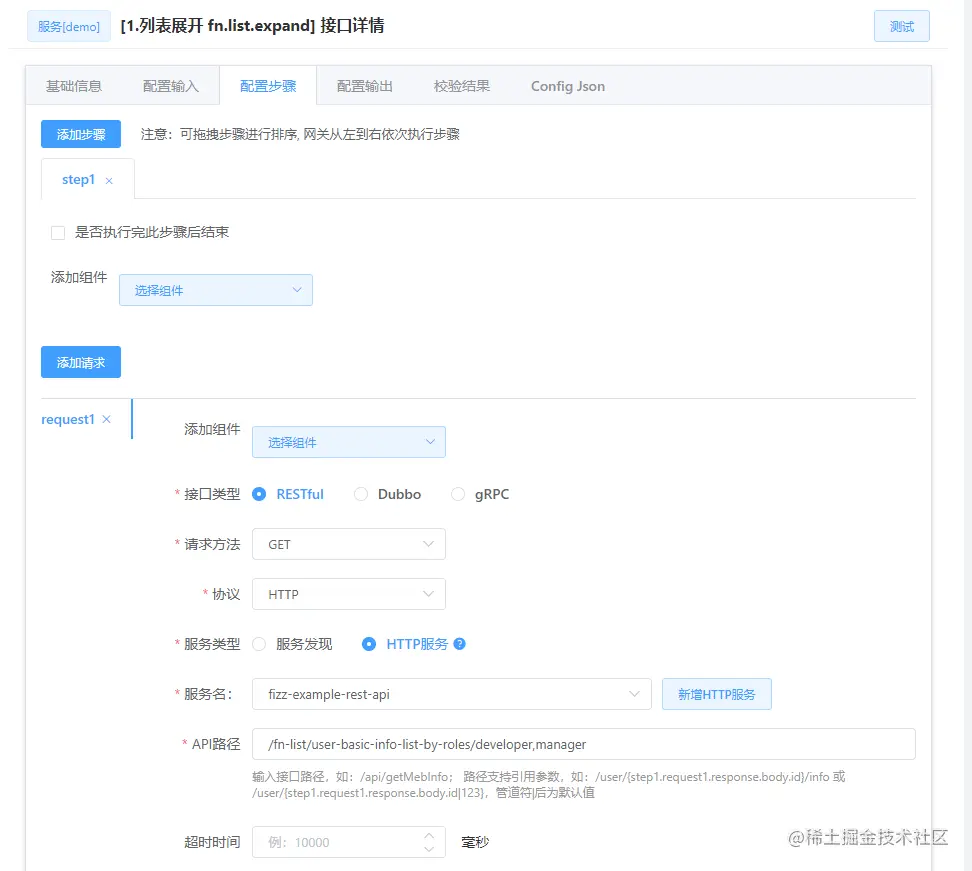Viewport: 972px width, 871px height.
Task: Click the 新增HTTP服务 button
Action: (716, 693)
